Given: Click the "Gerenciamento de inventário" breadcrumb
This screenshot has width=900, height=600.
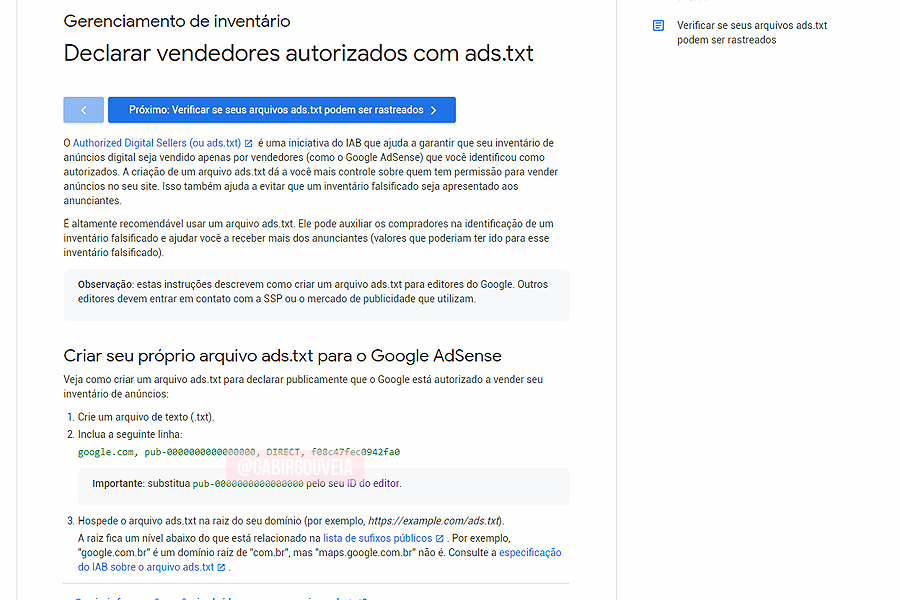Looking at the screenshot, I should tap(177, 21).
